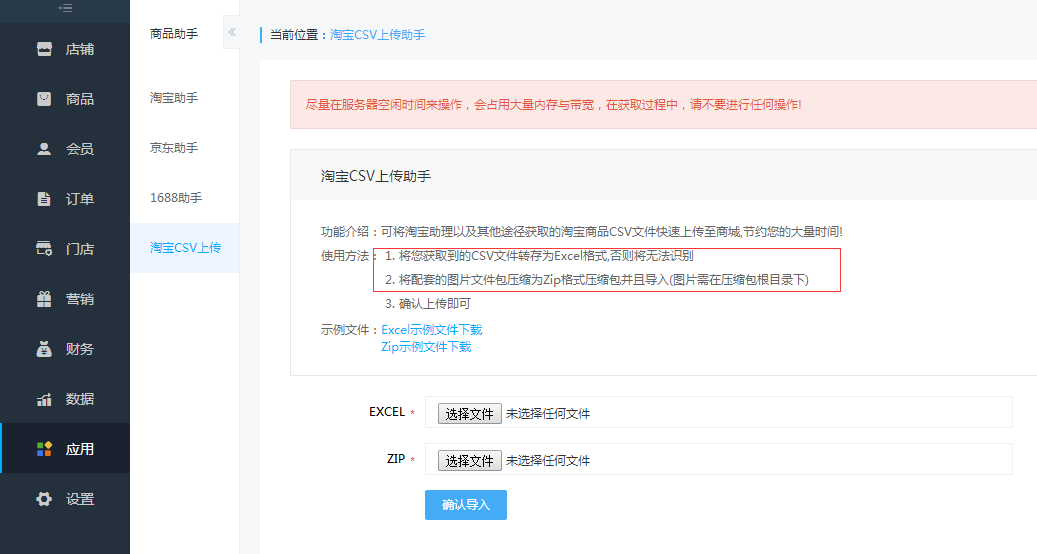Click the 会员 member person icon
The width and height of the screenshot is (1037, 554).
pos(44,149)
